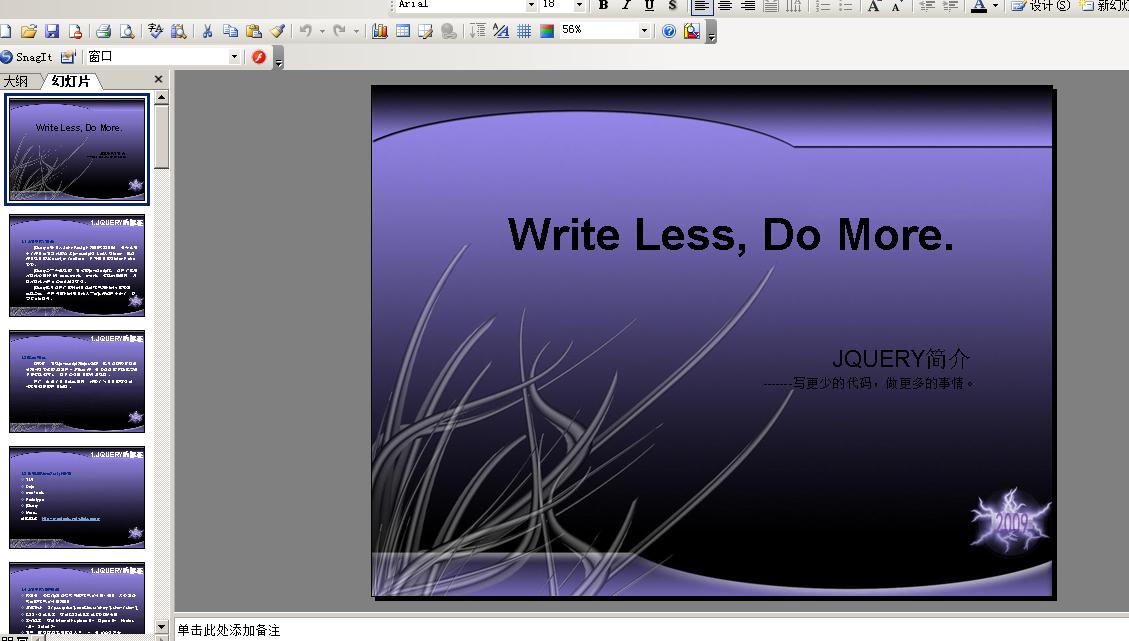Viewport: 1129px width, 641px height.
Task: Open the Arial font name dropdown
Action: point(531,4)
